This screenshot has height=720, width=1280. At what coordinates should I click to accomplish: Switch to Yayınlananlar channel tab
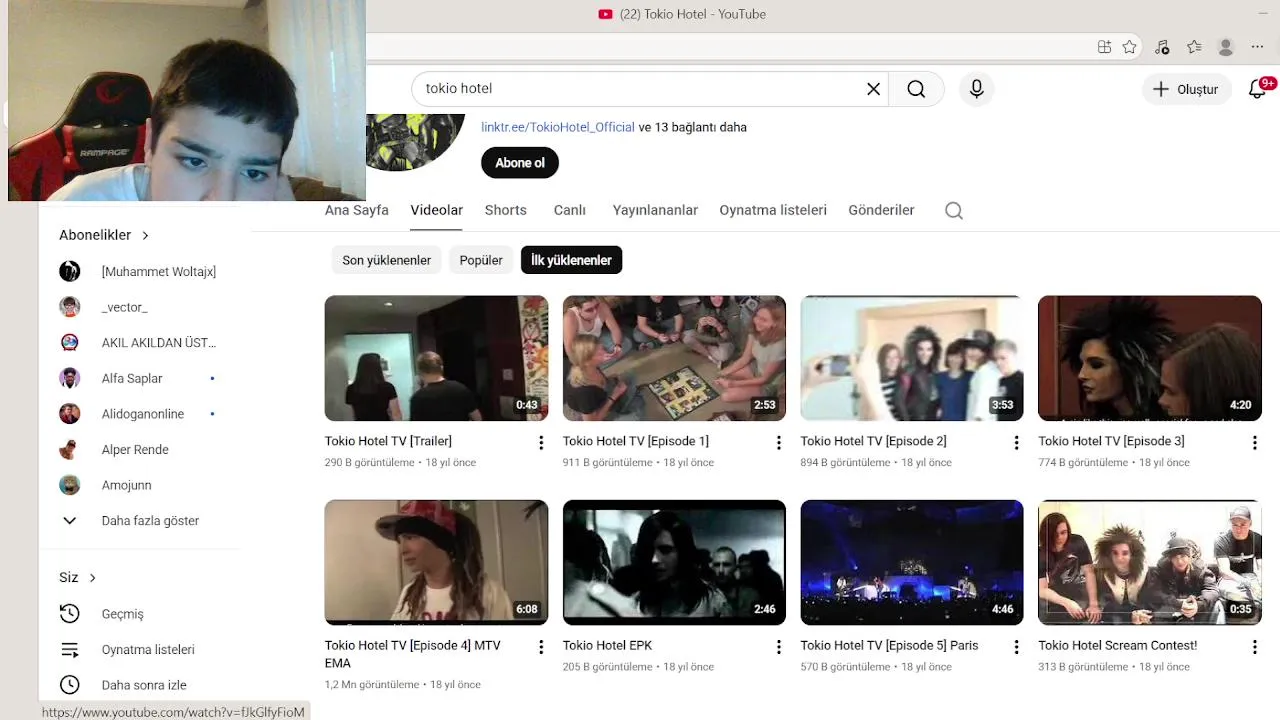655,210
